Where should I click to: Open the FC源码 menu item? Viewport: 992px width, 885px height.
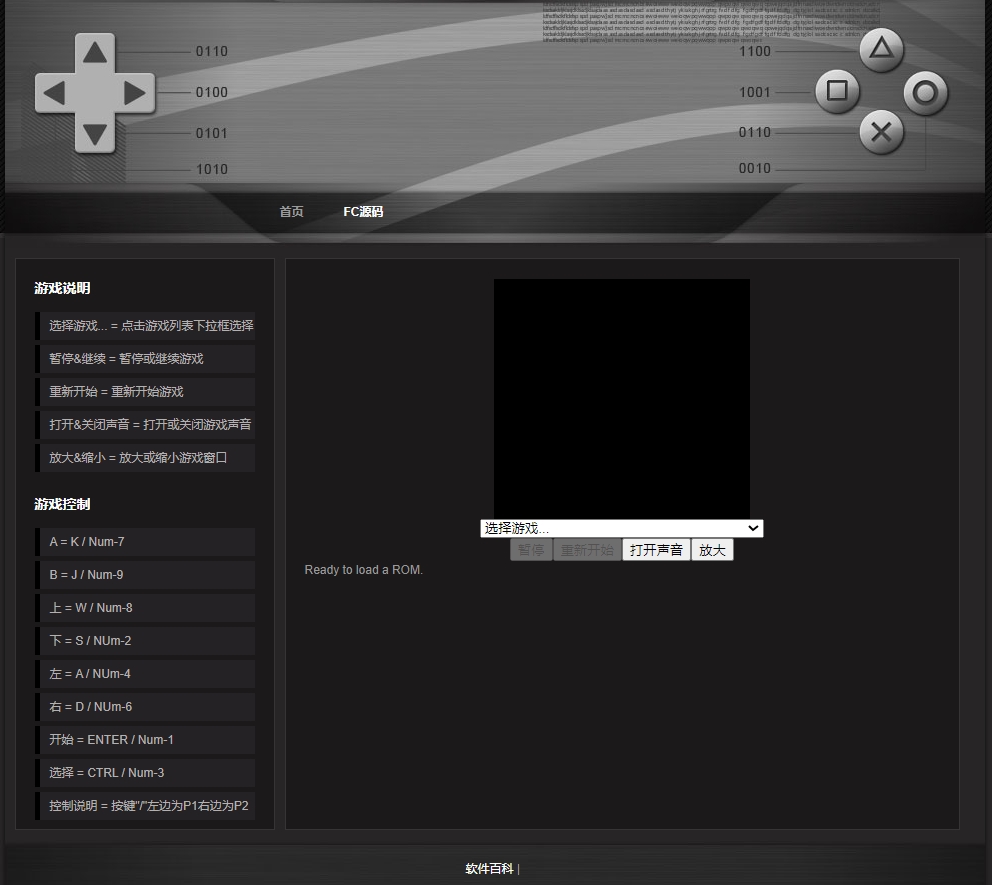click(363, 212)
